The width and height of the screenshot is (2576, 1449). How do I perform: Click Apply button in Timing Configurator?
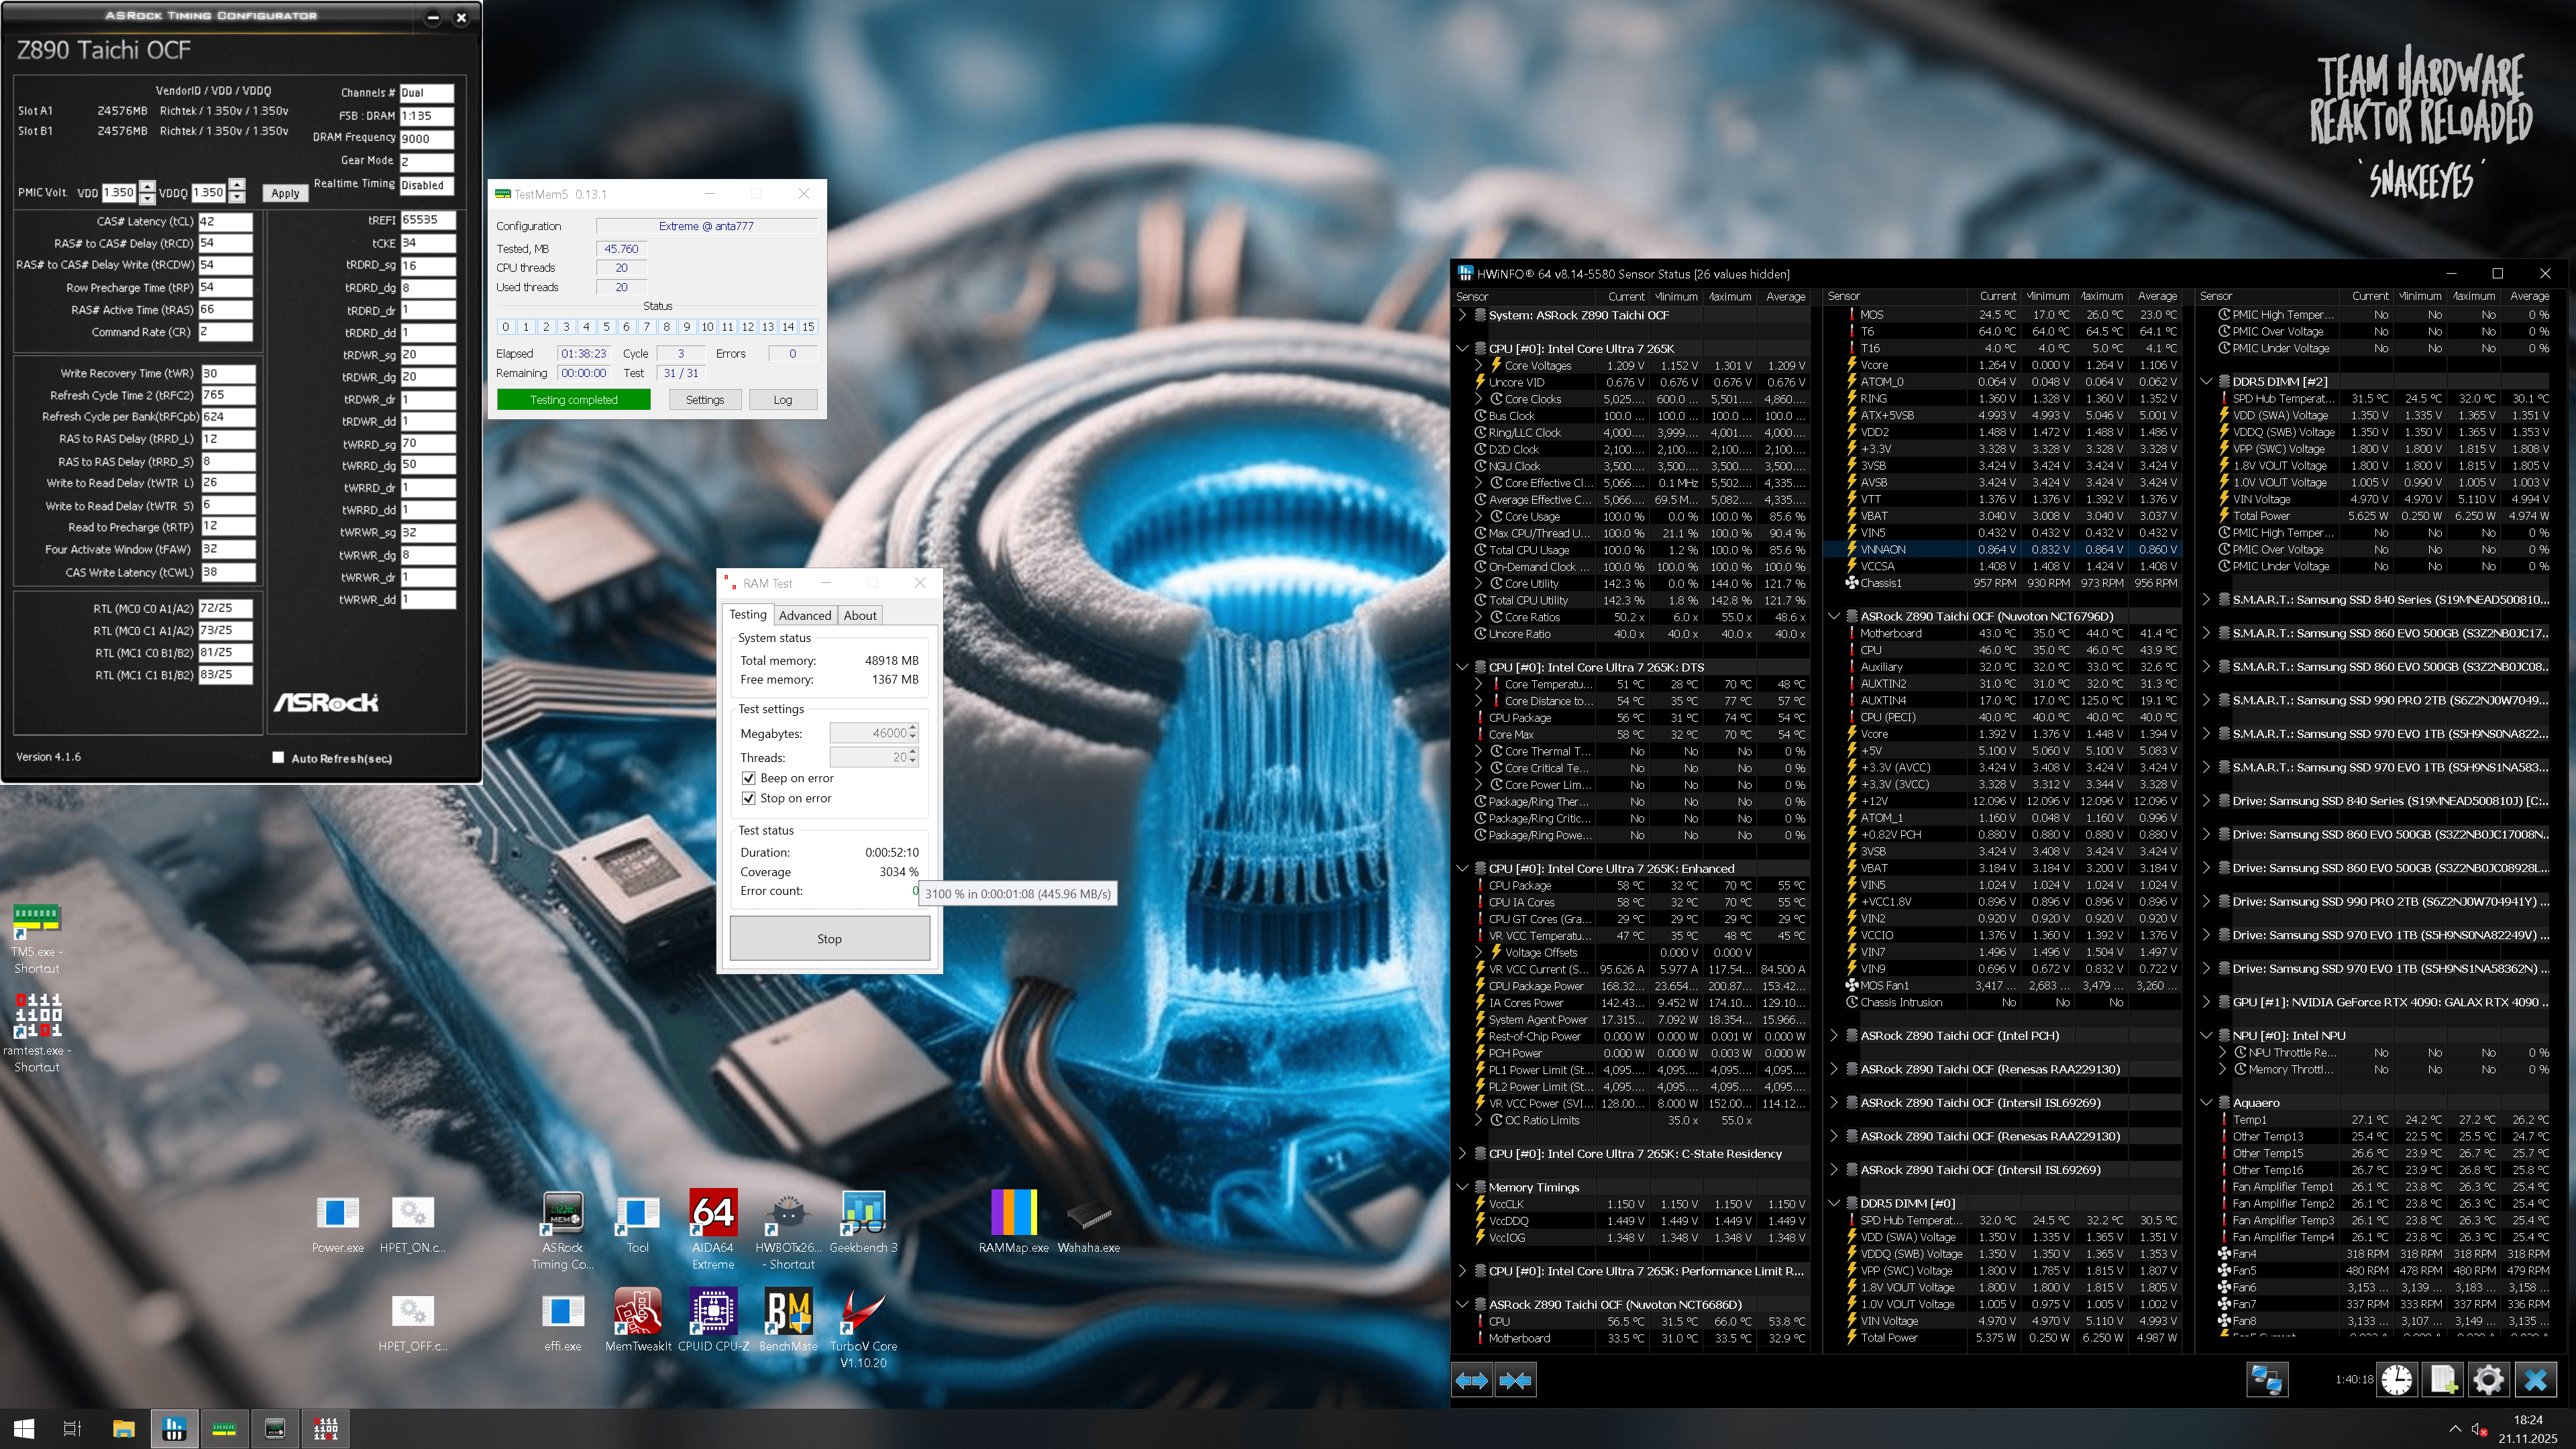click(x=285, y=193)
